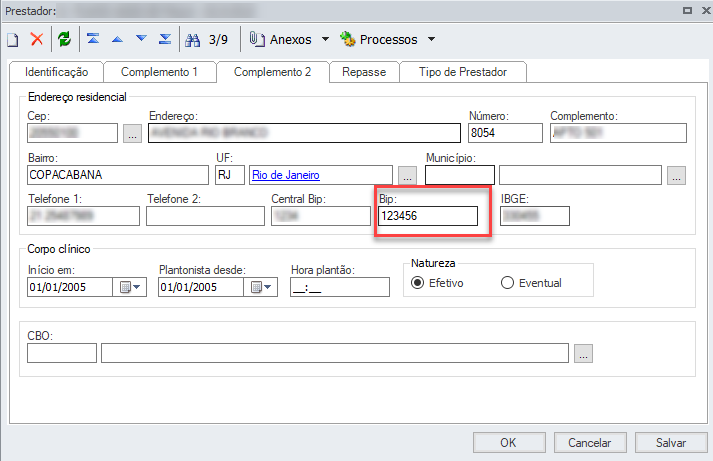
Task: Click the Processos toolbar button
Action: coord(379,40)
